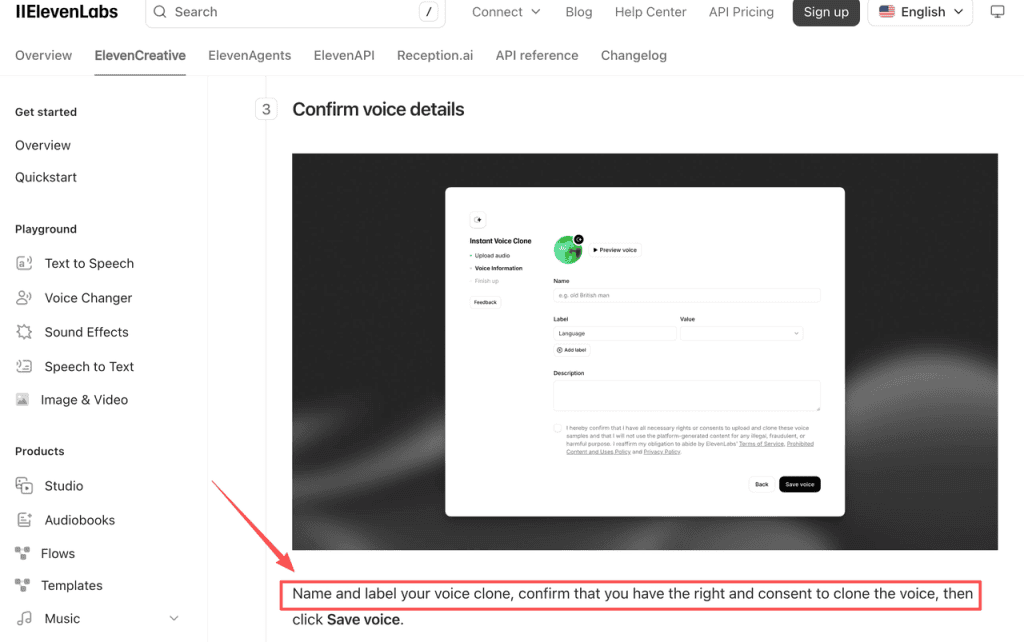Open the Flows product icon
Viewport: 1024px width, 642px height.
tap(22, 553)
